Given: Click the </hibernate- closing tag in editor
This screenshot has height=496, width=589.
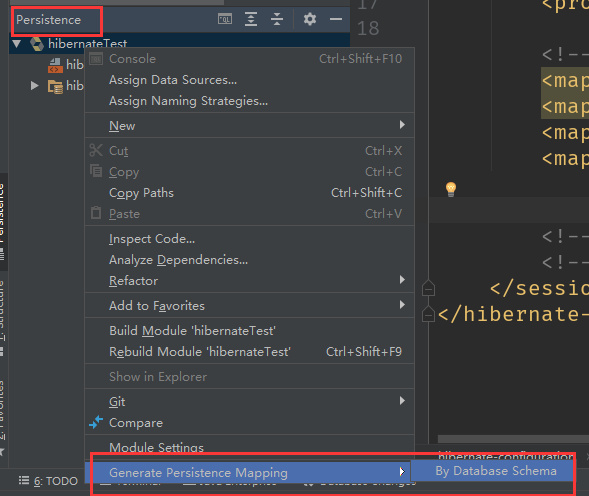Looking at the screenshot, I should (x=513, y=314).
